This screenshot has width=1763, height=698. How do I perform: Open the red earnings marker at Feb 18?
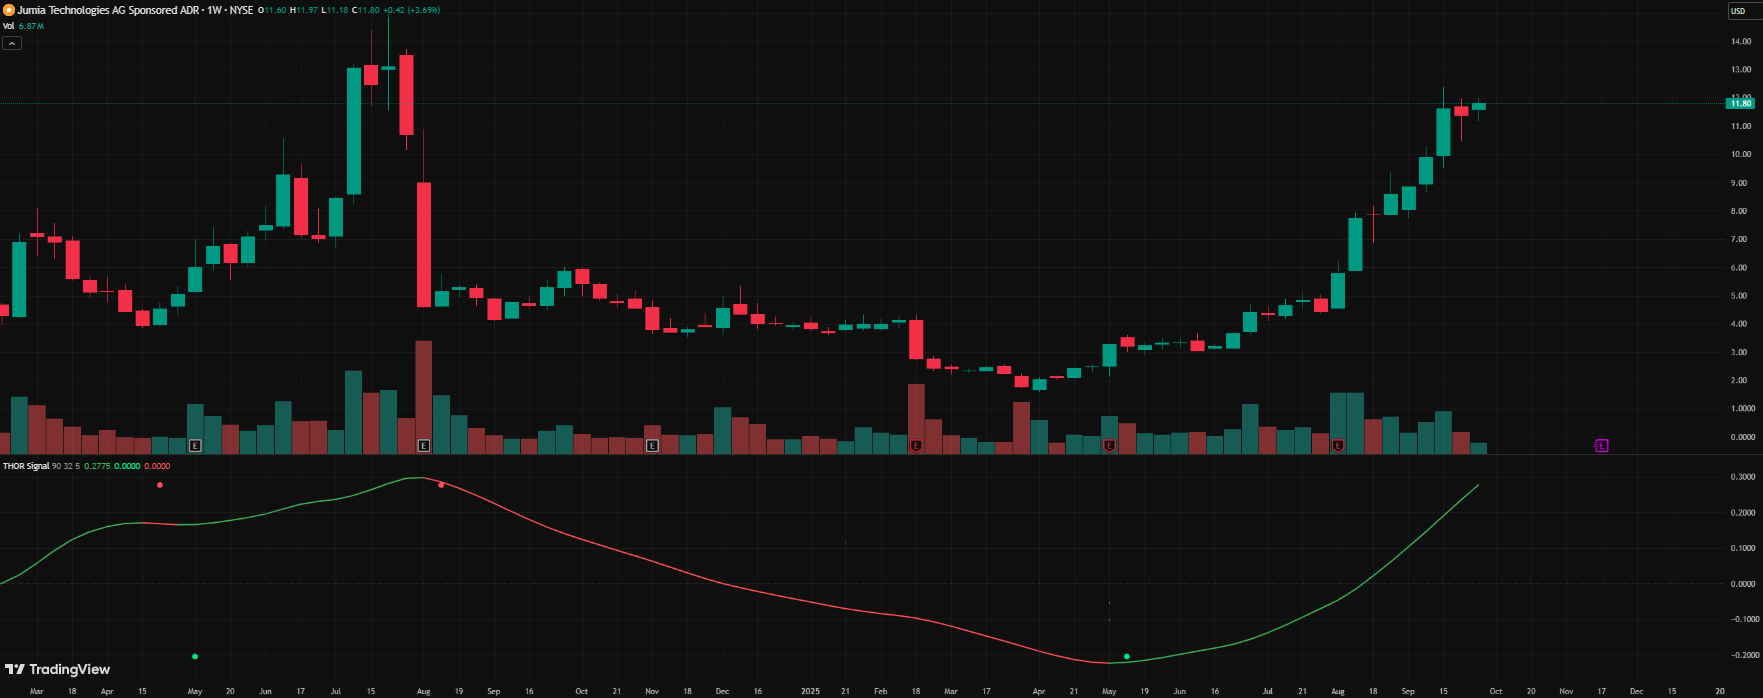916,446
